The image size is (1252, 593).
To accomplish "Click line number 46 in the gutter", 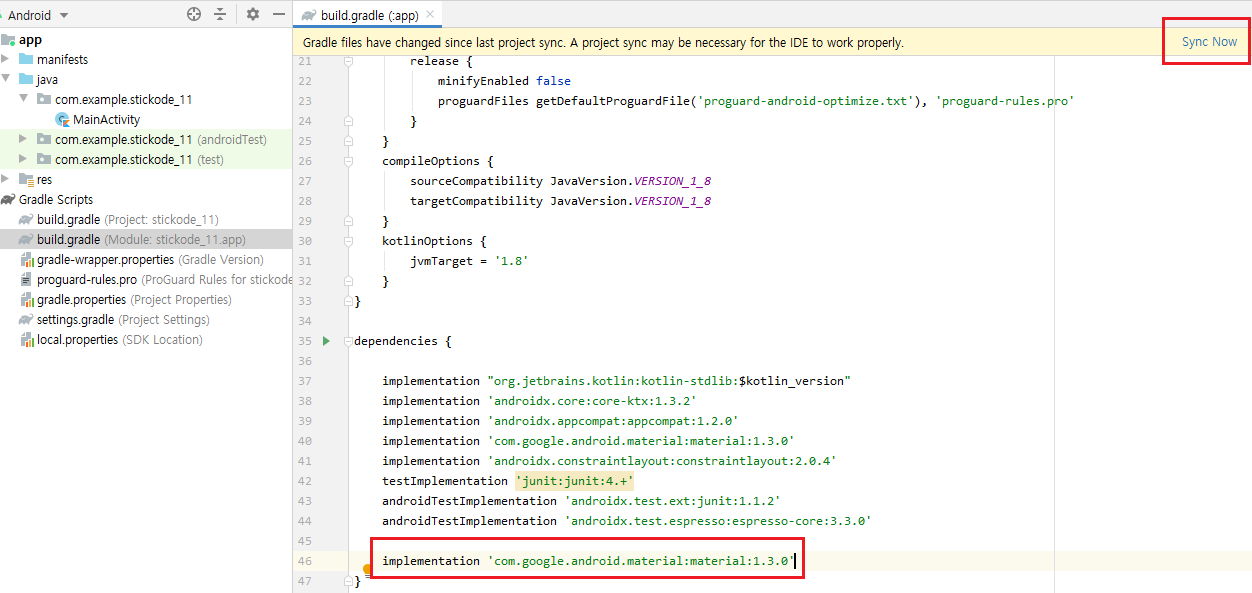I will tap(305, 561).
